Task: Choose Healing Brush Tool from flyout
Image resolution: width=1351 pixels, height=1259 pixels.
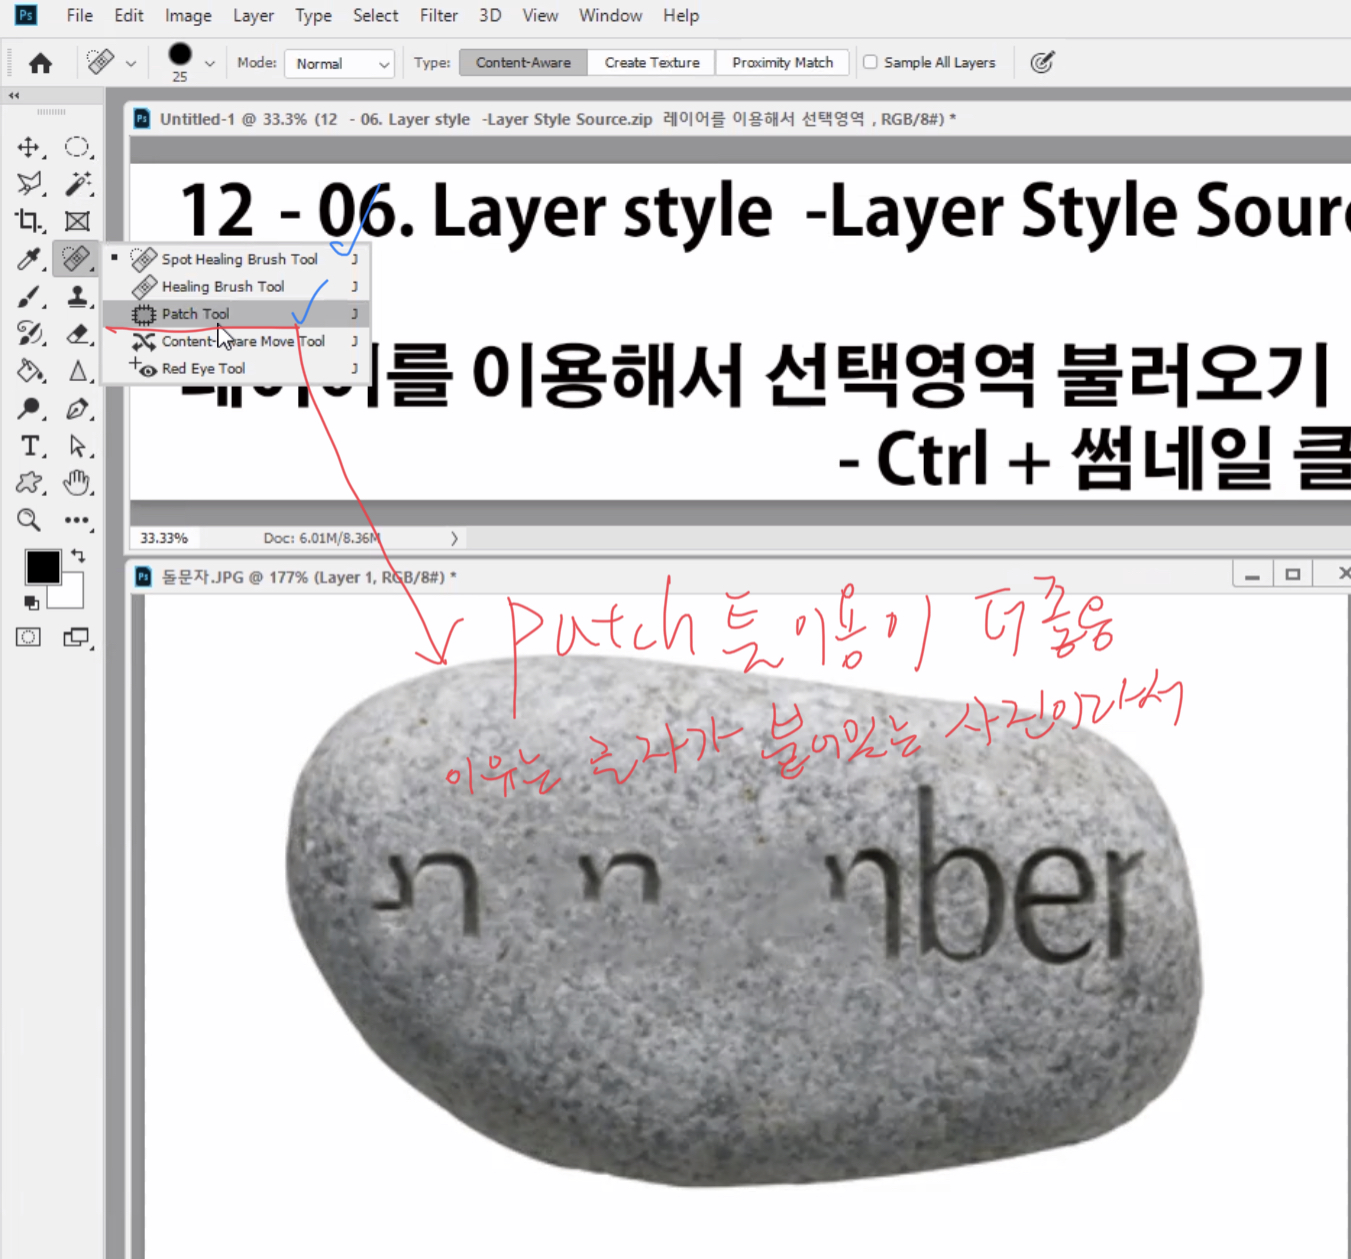Action: click(x=237, y=286)
